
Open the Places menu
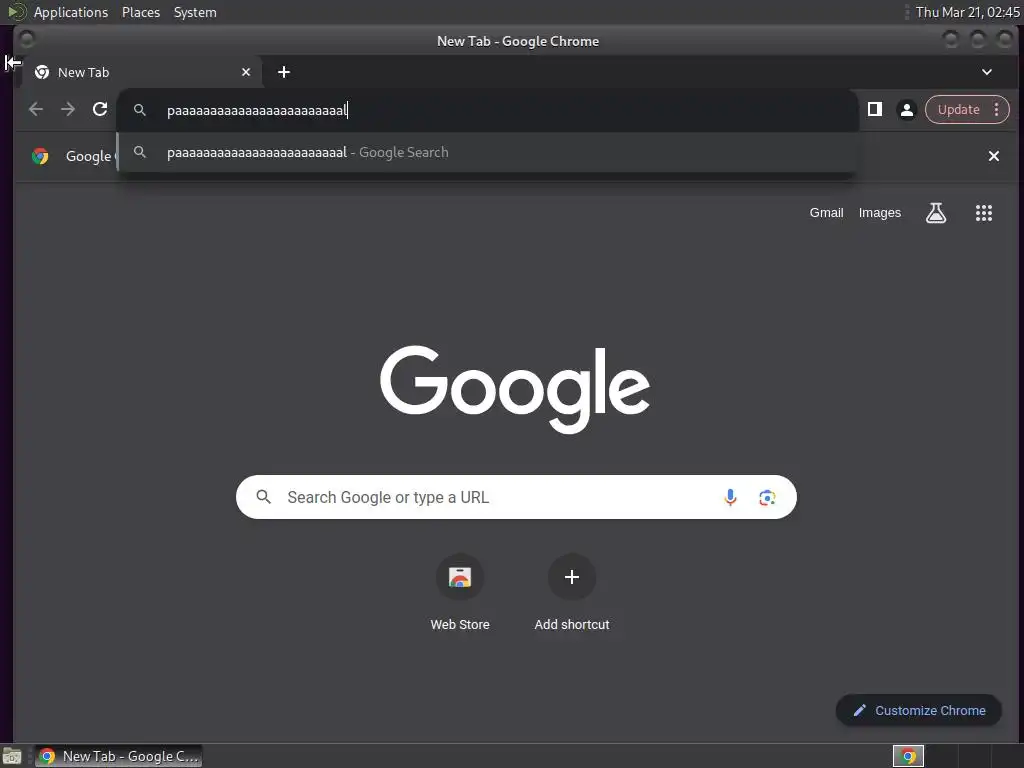(x=141, y=12)
